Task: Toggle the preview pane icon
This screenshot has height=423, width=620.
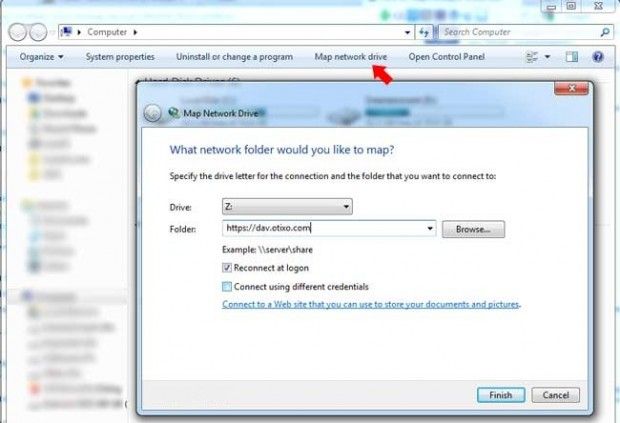Action: 572,57
